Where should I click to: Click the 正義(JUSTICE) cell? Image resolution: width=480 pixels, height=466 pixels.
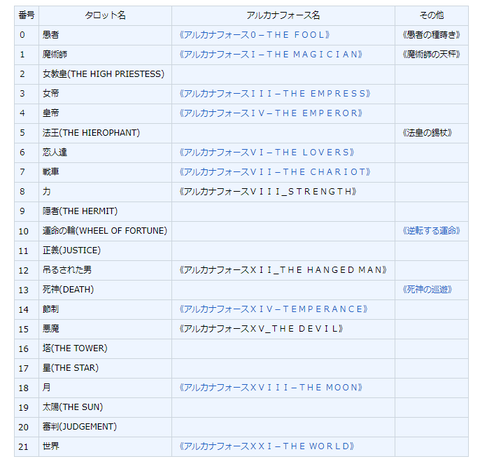[x=105, y=251]
